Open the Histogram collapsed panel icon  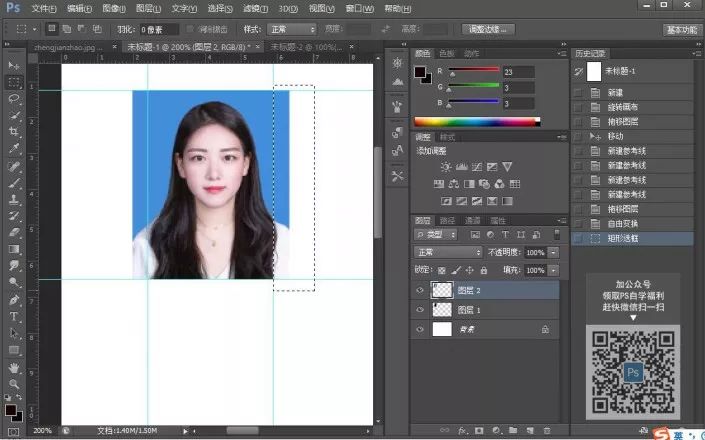pyautogui.click(x=397, y=82)
